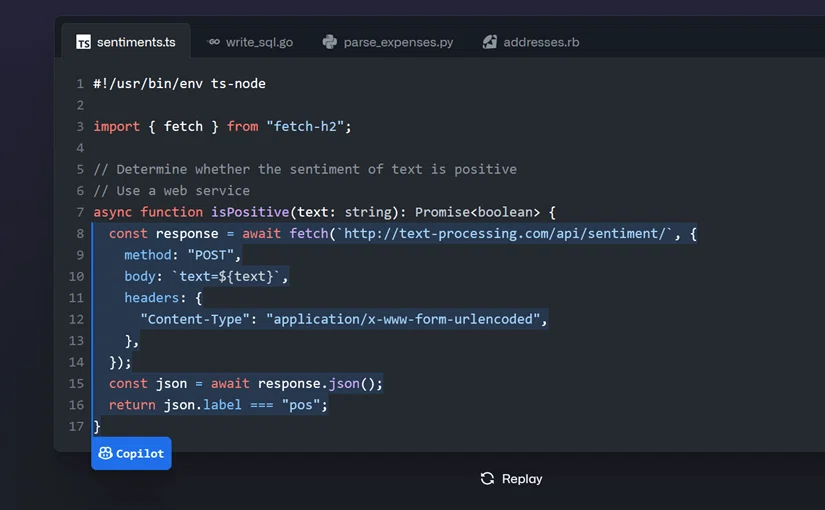Screen dimensions: 825x510
Task: Click the 'return' keyword on line 16
Action: click(x=132, y=405)
